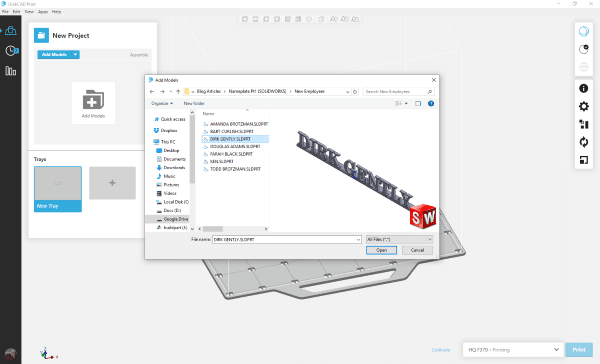This screenshot has width=600, height=364.
Task: Open Pictures folder in navigation pane
Action: click(168, 184)
